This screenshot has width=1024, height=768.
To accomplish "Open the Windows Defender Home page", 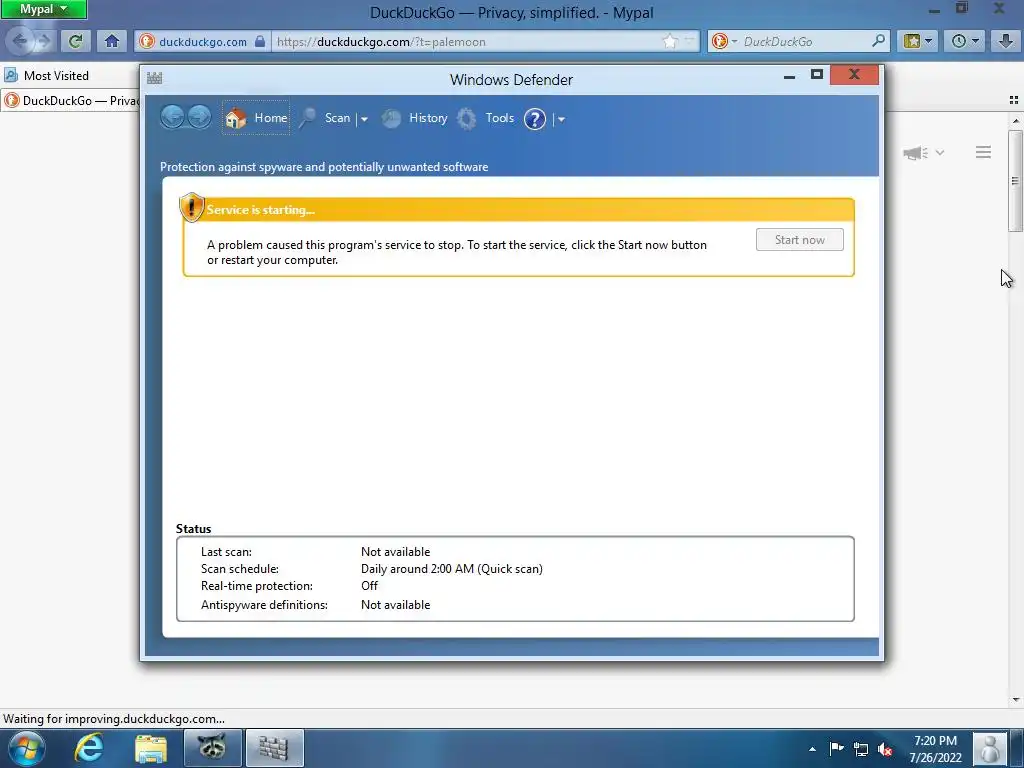I will click(x=256, y=118).
